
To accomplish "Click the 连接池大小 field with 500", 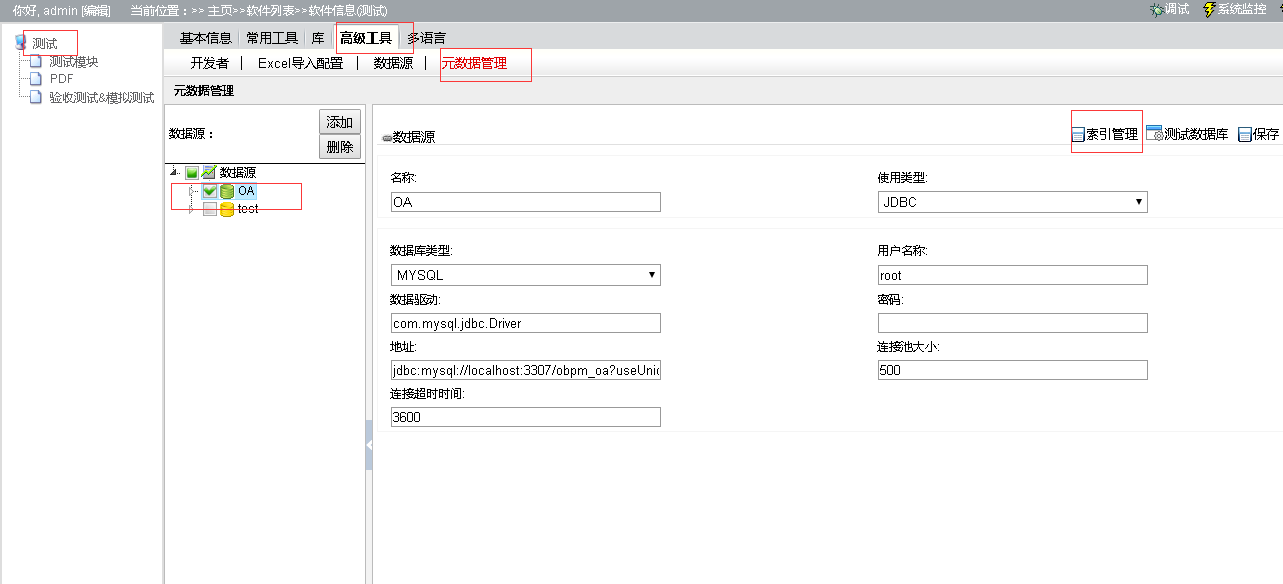I will 1012,371.
